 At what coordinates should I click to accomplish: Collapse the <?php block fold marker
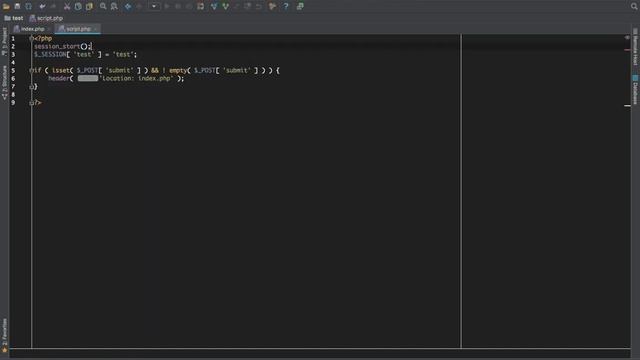31,38
